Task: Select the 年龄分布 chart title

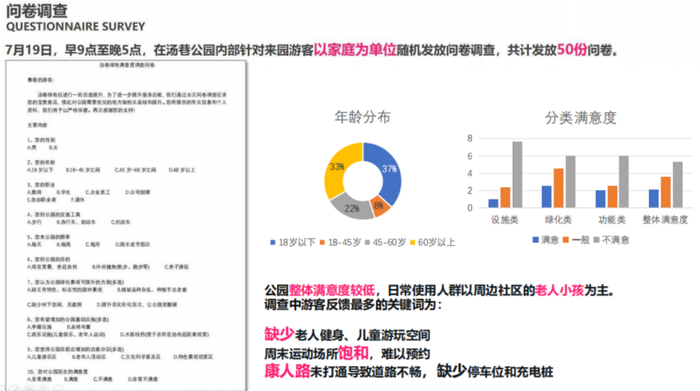Action: coord(362,117)
